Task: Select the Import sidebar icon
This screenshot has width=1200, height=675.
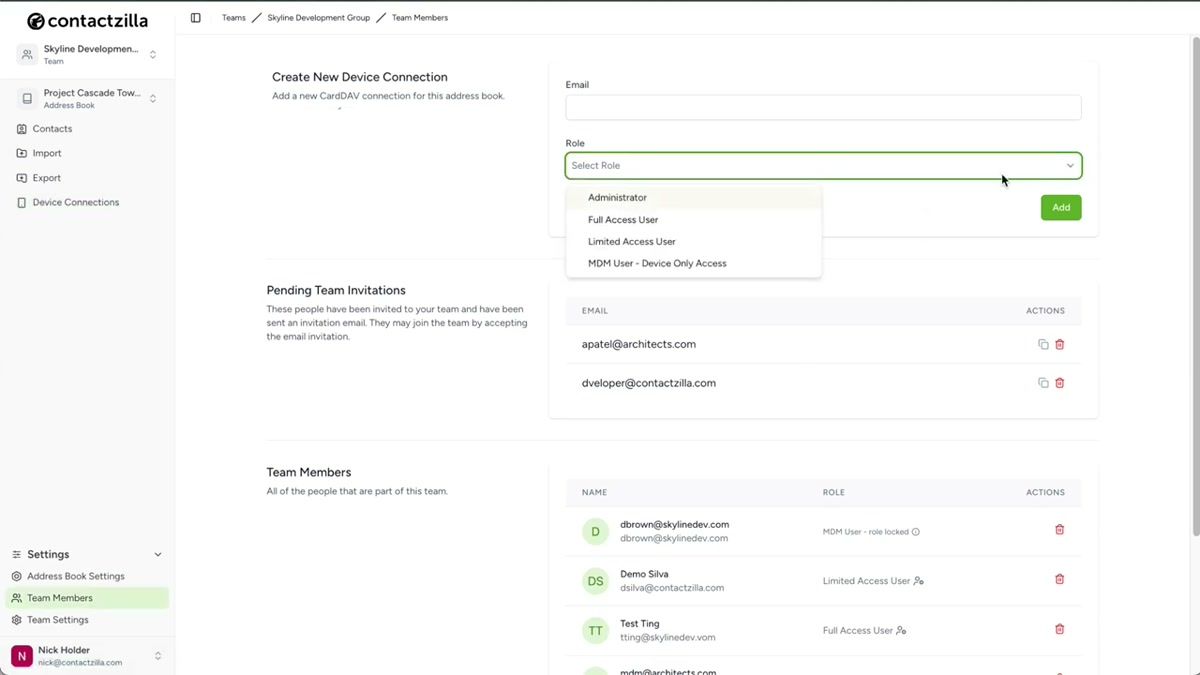Action: point(22,152)
